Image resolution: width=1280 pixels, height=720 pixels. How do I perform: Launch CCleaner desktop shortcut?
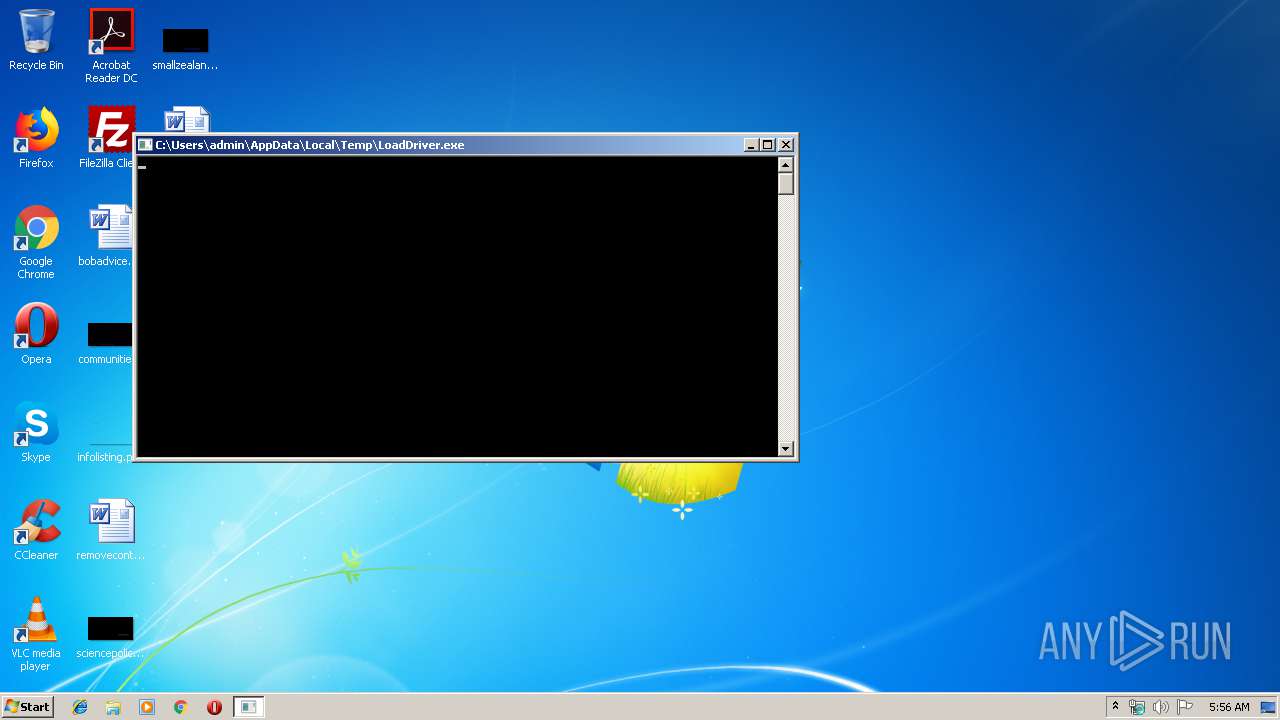(36, 530)
